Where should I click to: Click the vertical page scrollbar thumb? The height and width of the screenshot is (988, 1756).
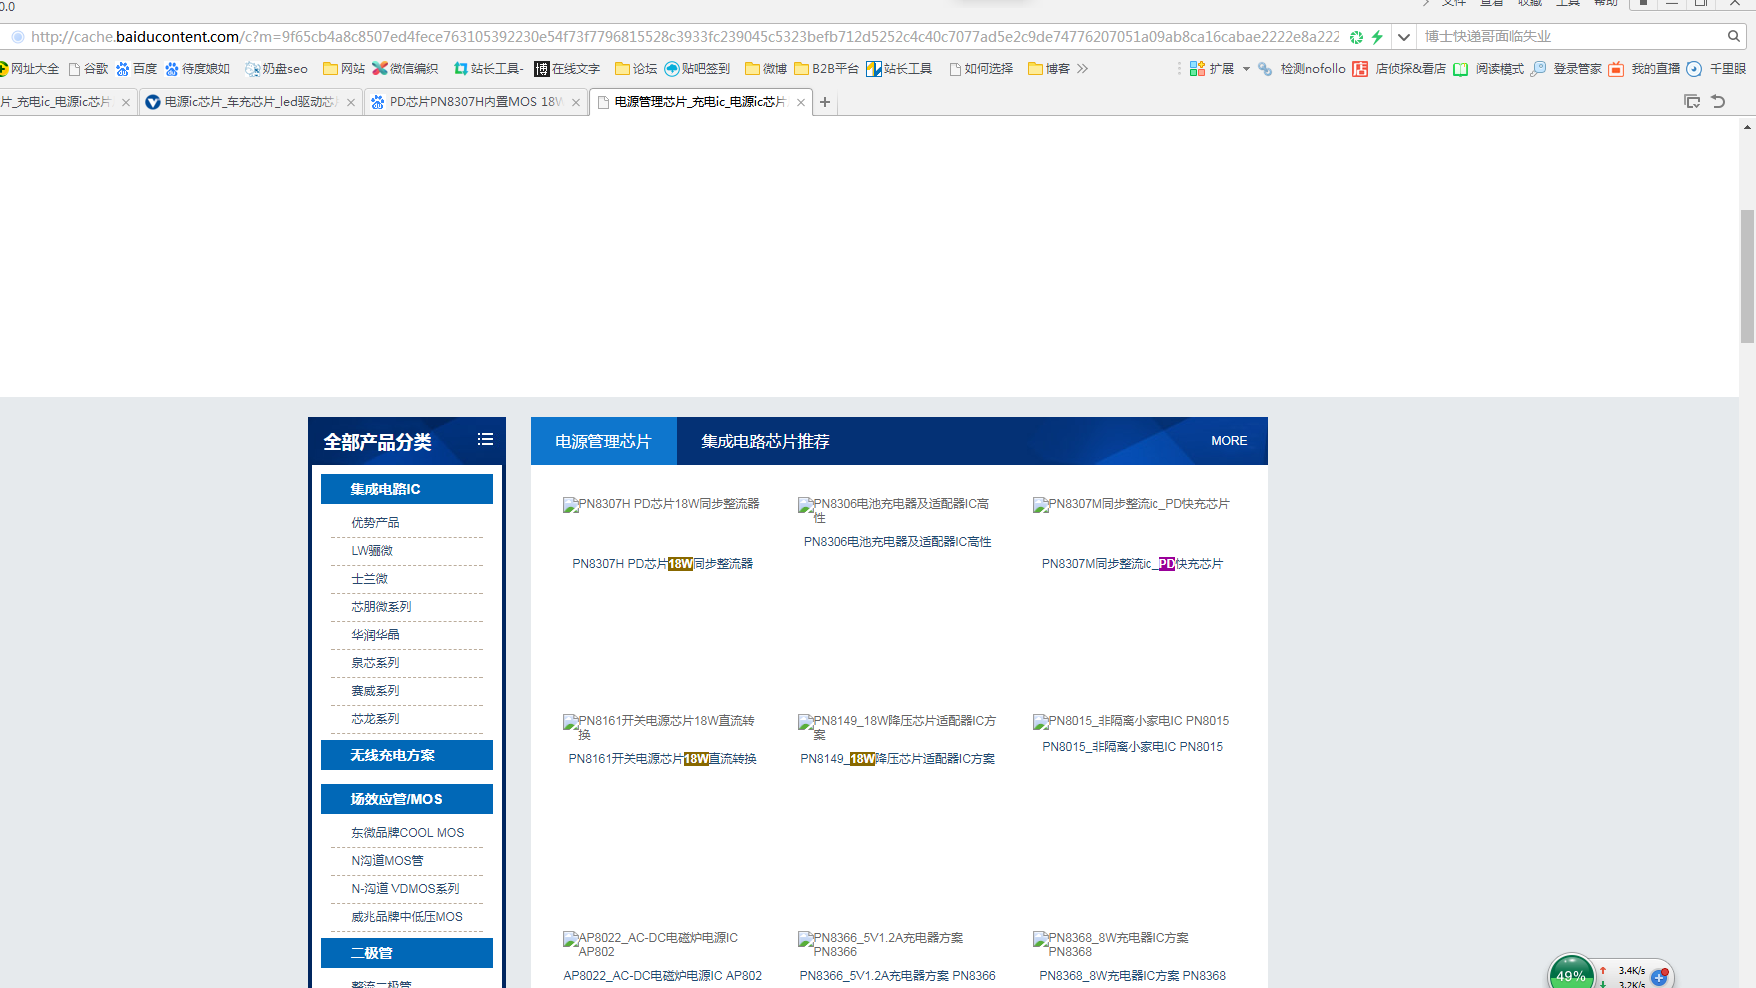tap(1747, 276)
